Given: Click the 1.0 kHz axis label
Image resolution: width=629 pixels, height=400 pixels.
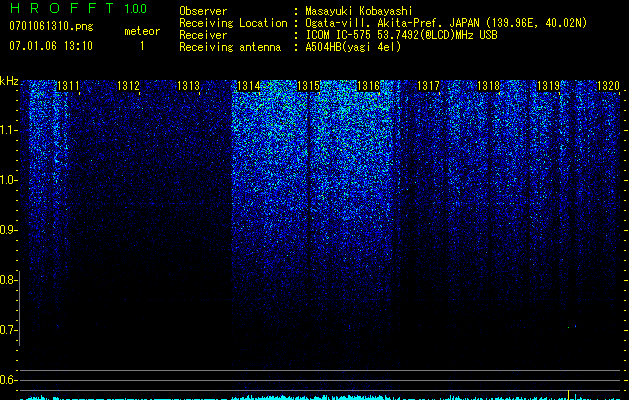Looking at the screenshot, I should coord(8,180).
